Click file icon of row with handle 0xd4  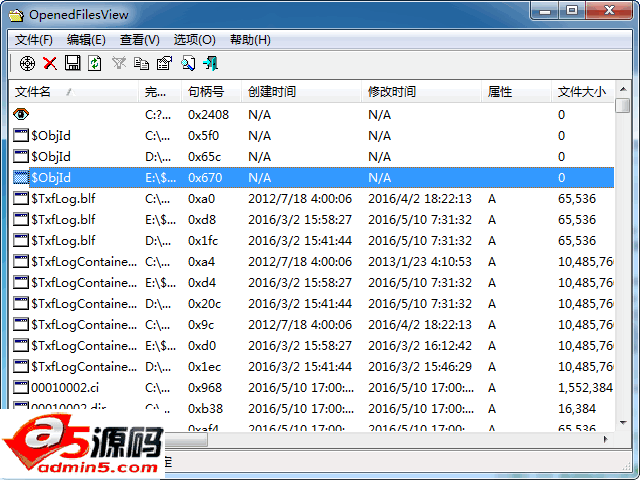pyautogui.click(x=21, y=282)
